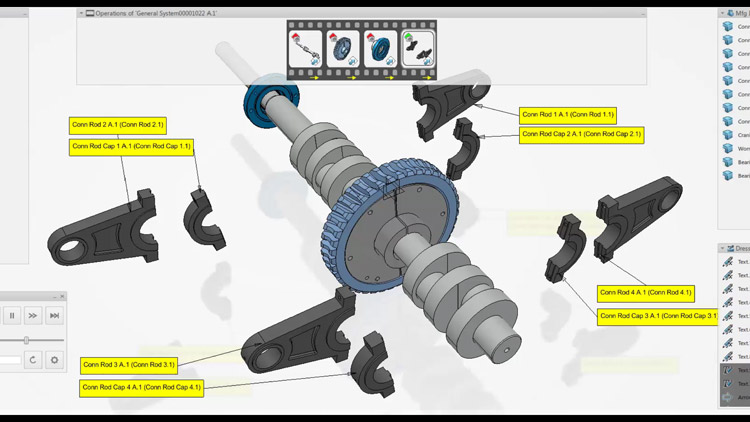Jump to end of simulation
This screenshot has height=422, width=750.
click(x=55, y=316)
